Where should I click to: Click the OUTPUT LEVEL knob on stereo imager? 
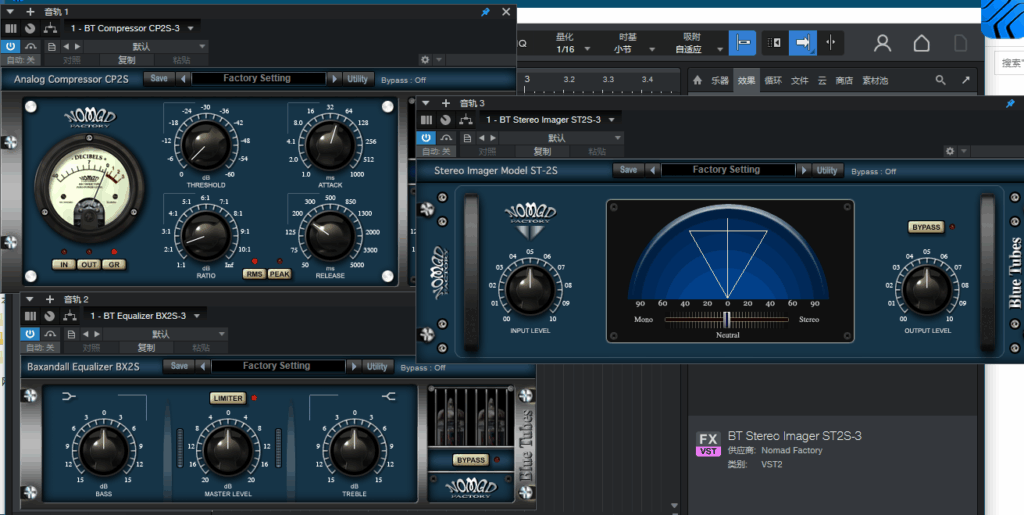pyautogui.click(x=926, y=289)
